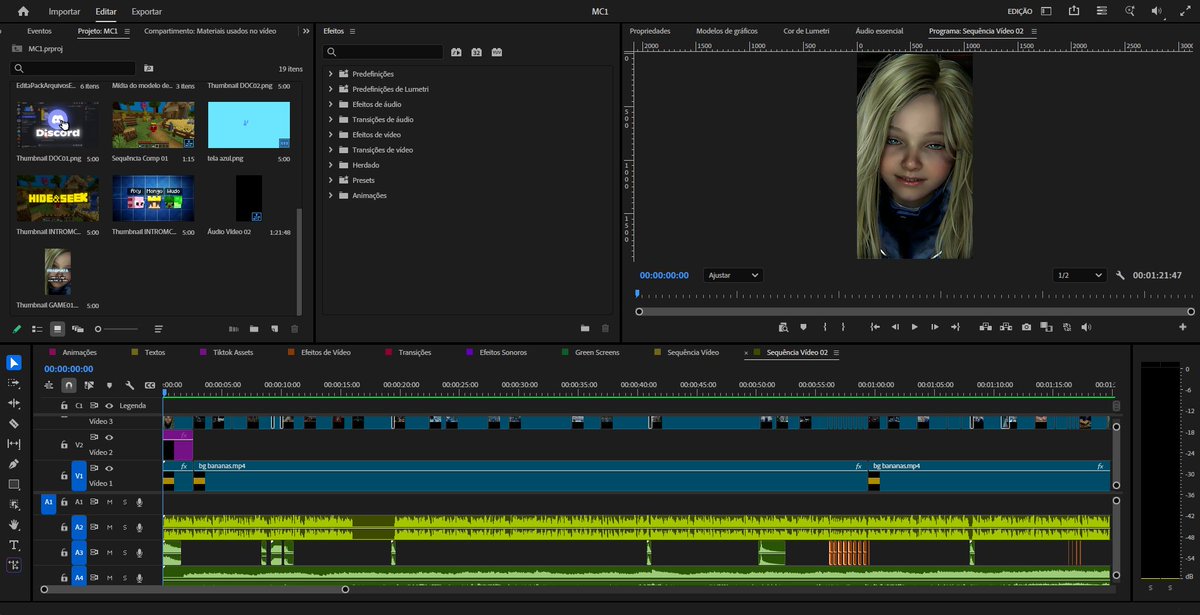The width and height of the screenshot is (1200, 615).
Task: Mute audio track A2
Action: [x=109, y=527]
